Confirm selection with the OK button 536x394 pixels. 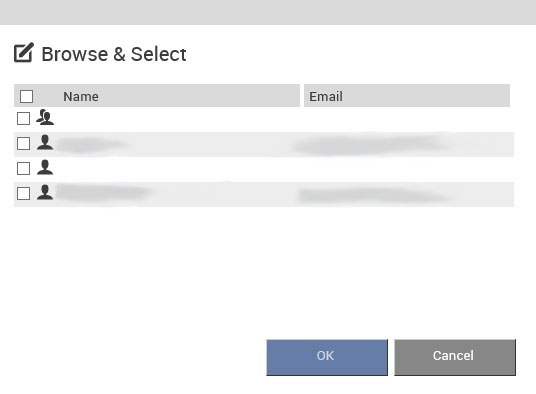pyautogui.click(x=327, y=357)
